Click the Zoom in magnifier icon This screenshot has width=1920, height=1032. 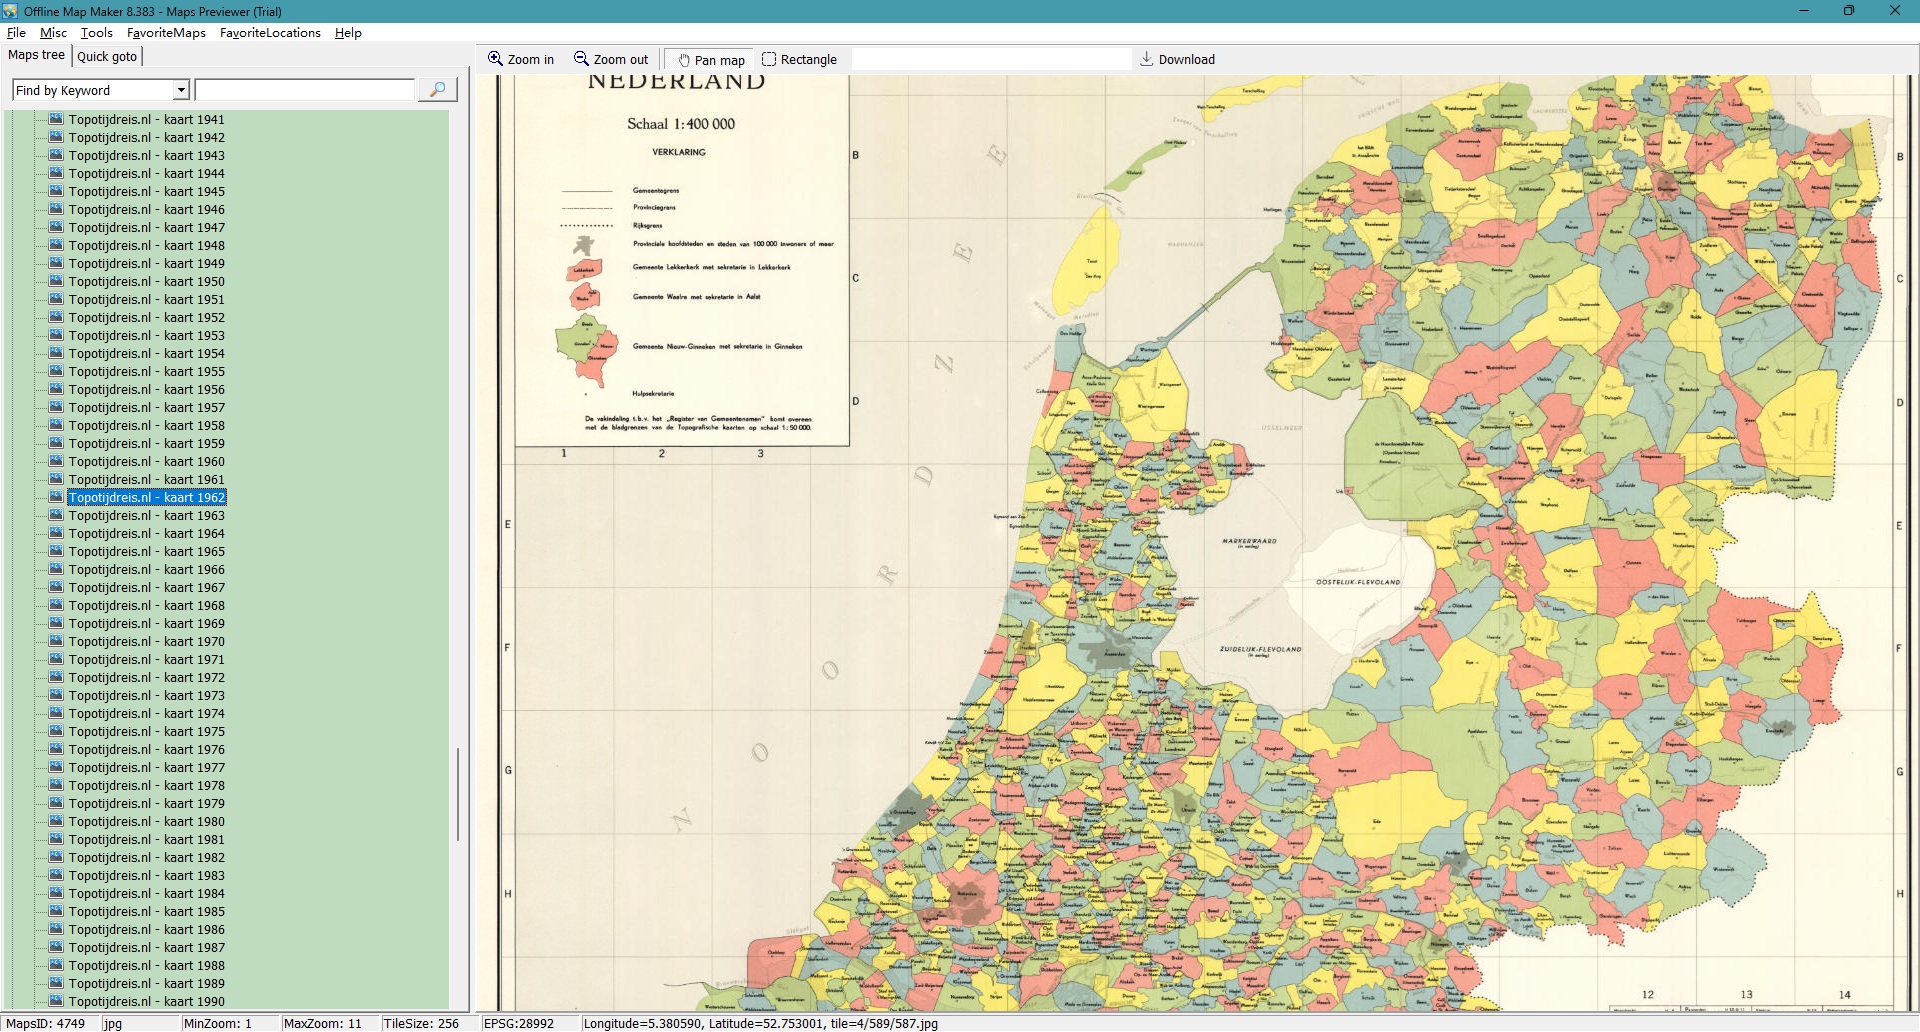pyautogui.click(x=495, y=59)
